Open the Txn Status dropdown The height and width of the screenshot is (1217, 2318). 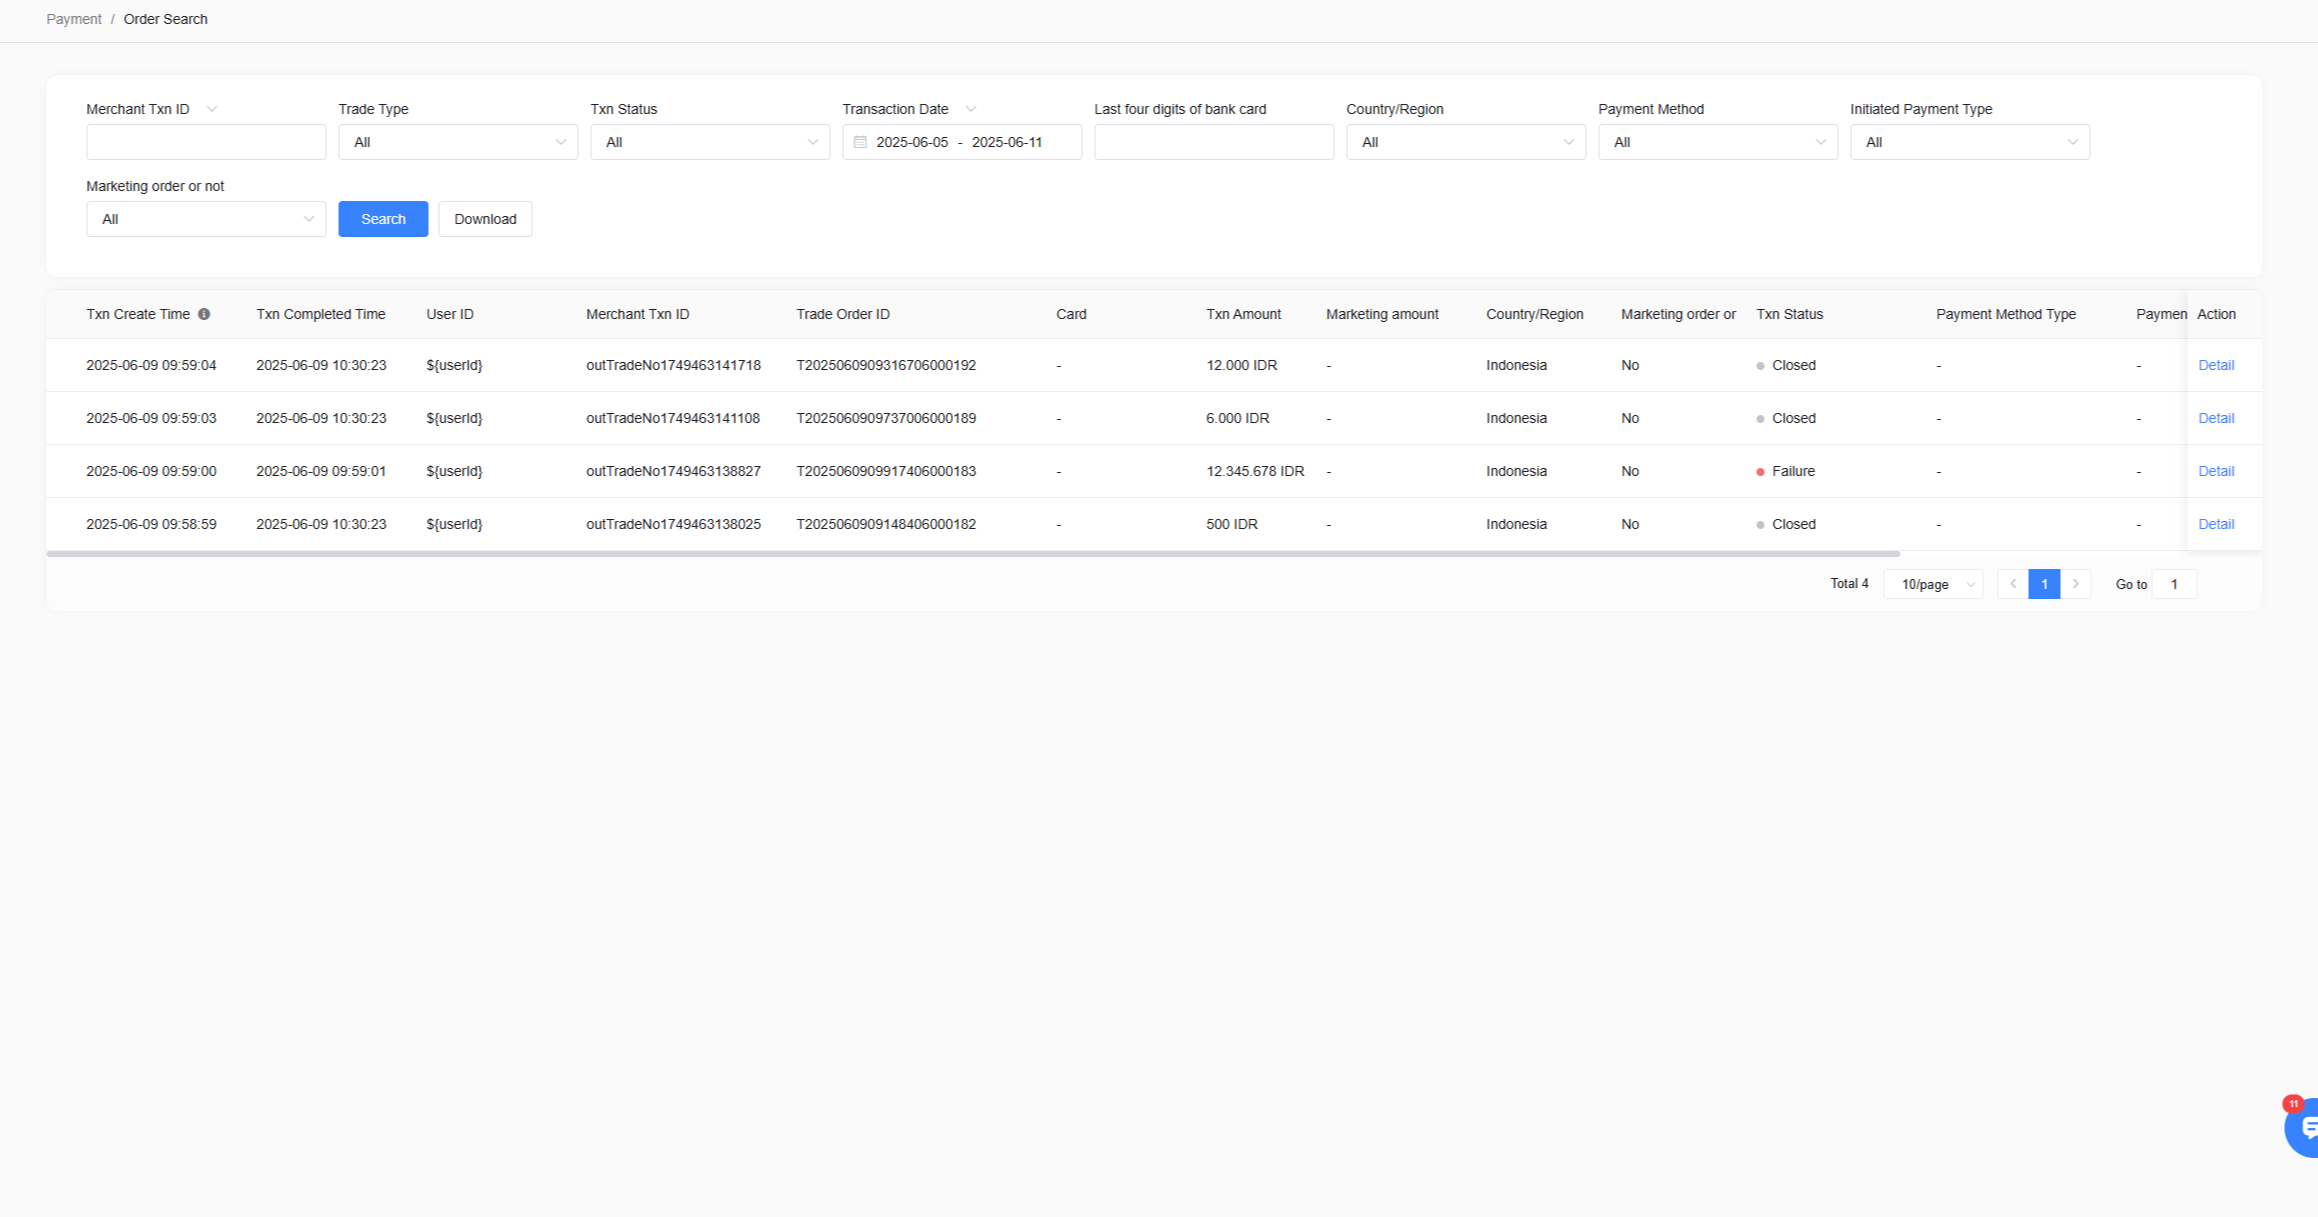pyautogui.click(x=710, y=142)
